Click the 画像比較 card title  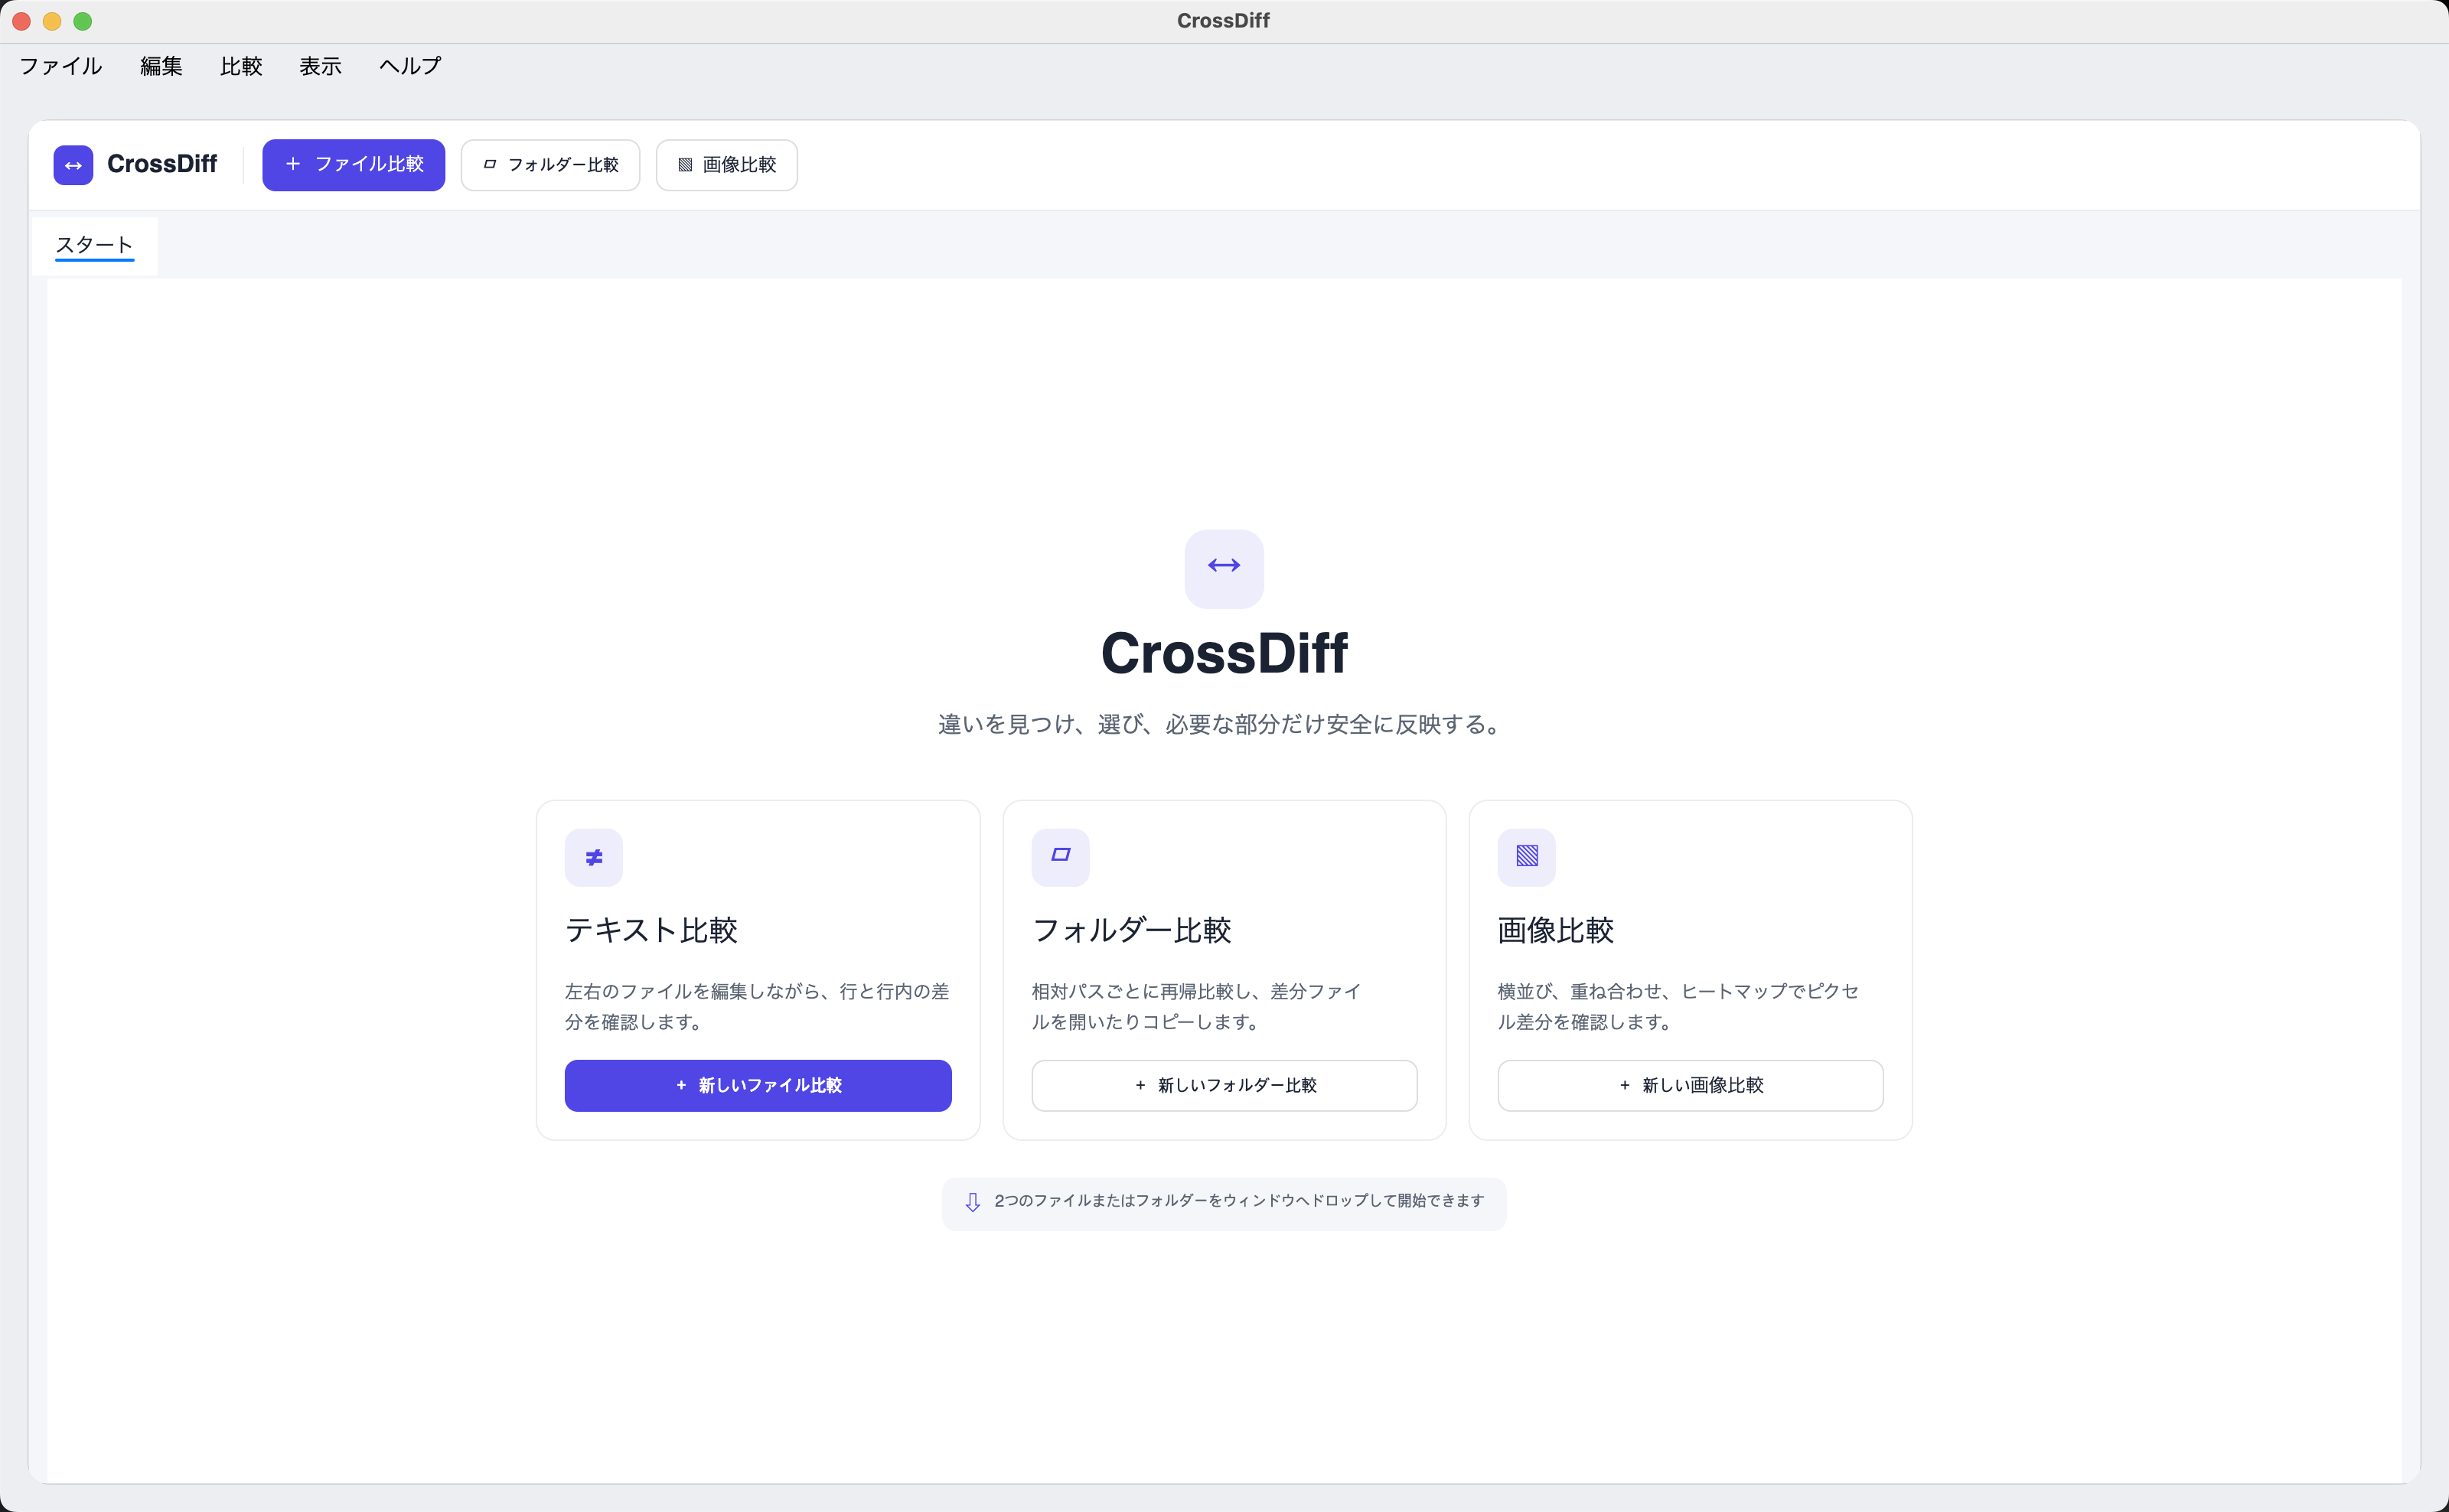pos(1556,930)
